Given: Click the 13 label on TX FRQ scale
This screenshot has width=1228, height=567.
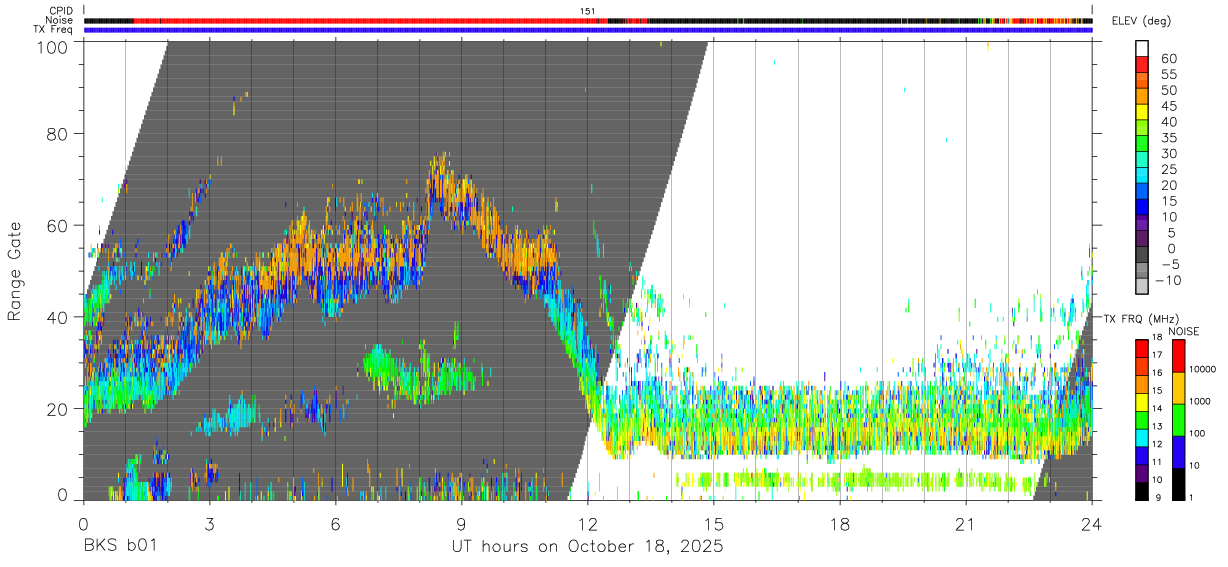Looking at the screenshot, I should point(1157,425).
